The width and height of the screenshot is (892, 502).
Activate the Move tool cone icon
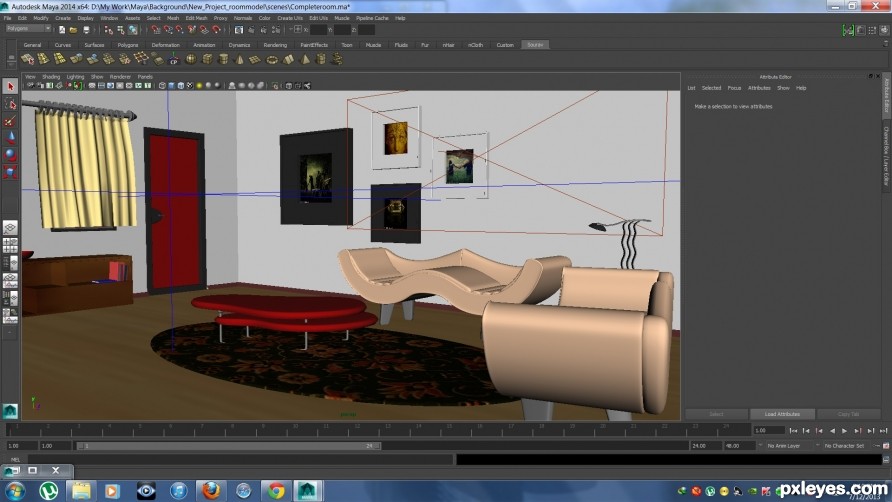point(10,138)
